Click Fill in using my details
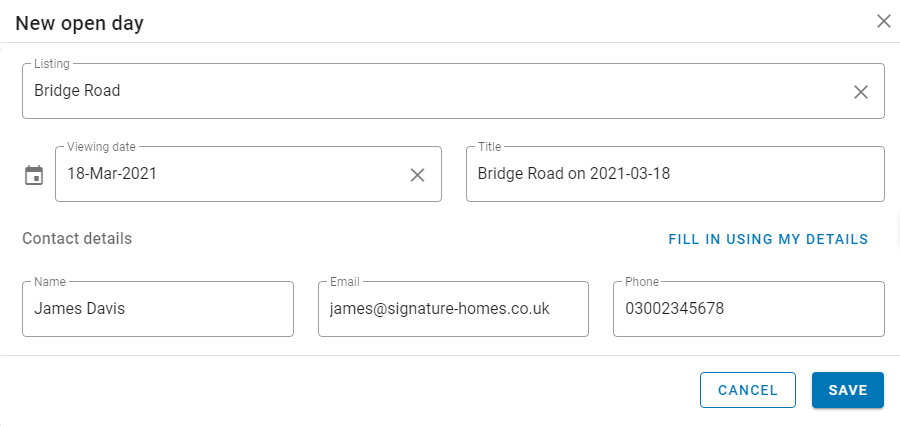This screenshot has width=900, height=426. click(x=768, y=239)
